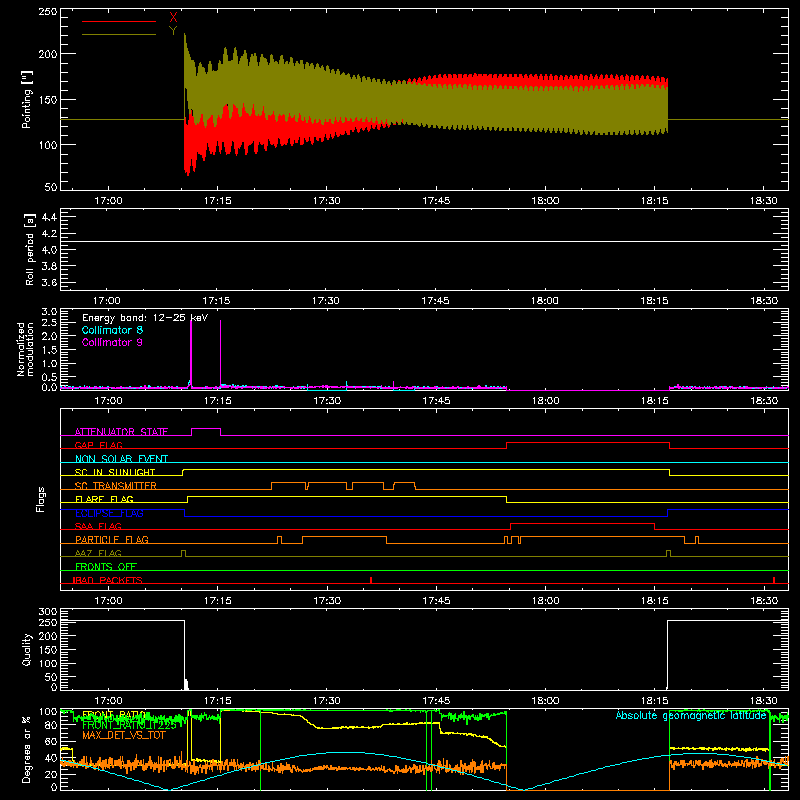The height and width of the screenshot is (800, 800).
Task: Click the red X legend line
Action: point(118,21)
